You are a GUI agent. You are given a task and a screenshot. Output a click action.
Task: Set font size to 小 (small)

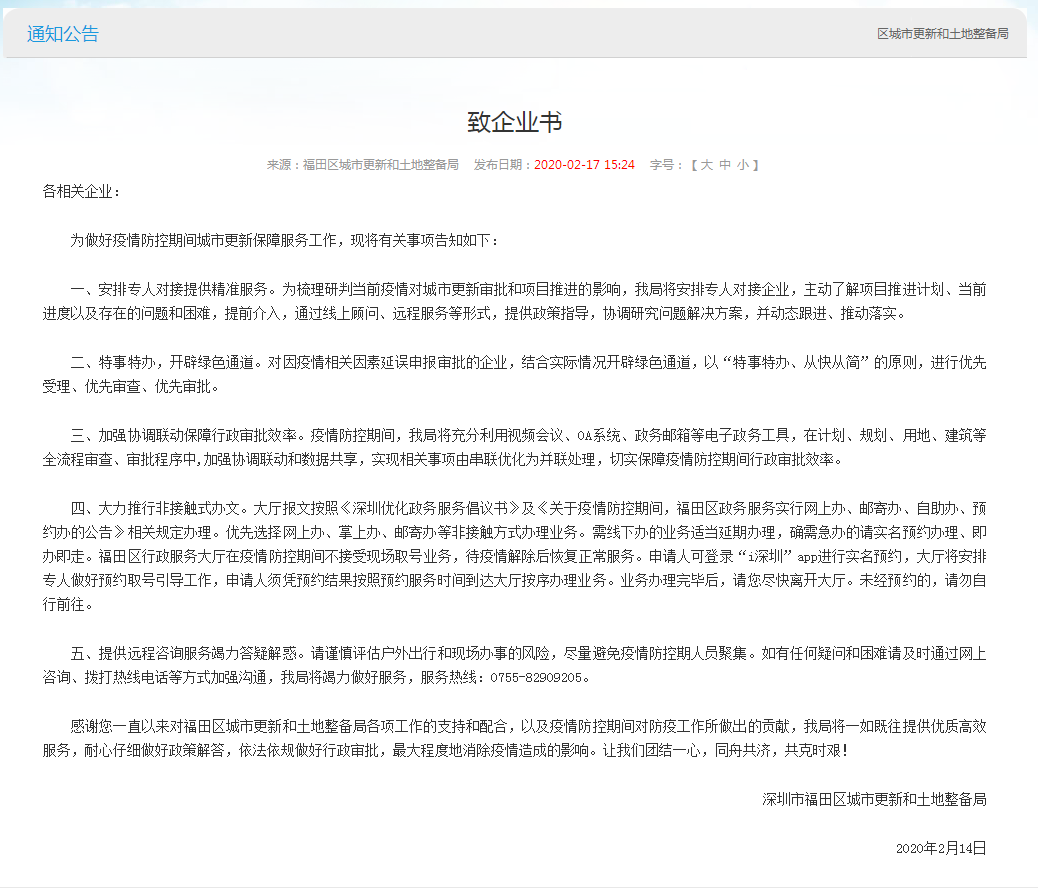pyautogui.click(x=742, y=165)
